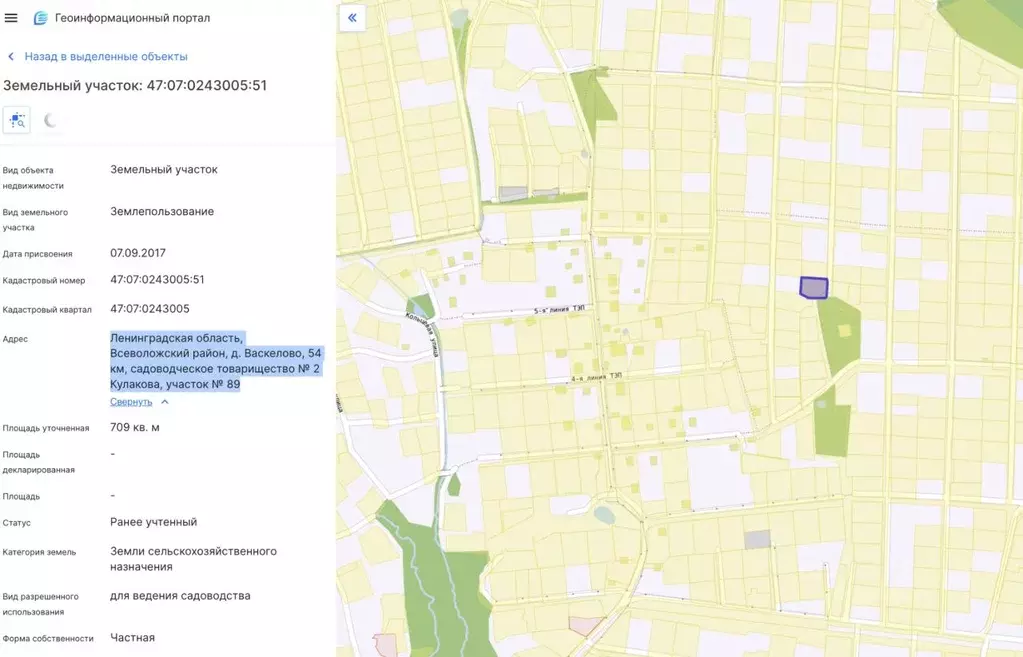Image resolution: width=1023 pixels, height=657 pixels.
Task: Zoom to object using the locate icon
Action: (17, 120)
